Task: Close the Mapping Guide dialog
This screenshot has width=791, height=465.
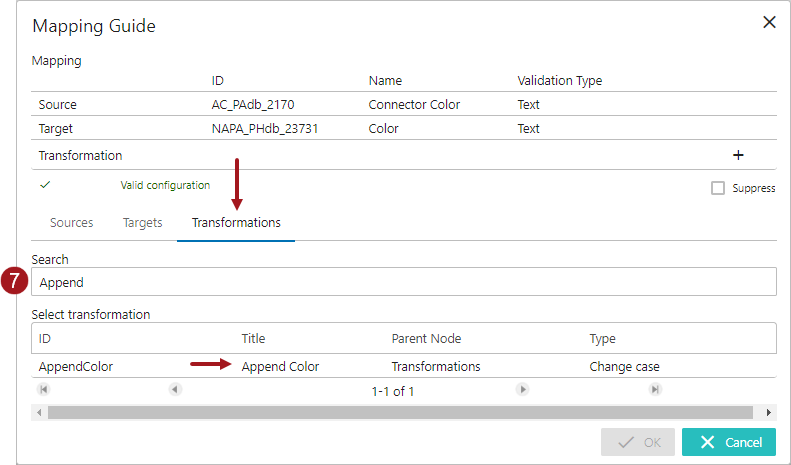Action: pos(769,23)
